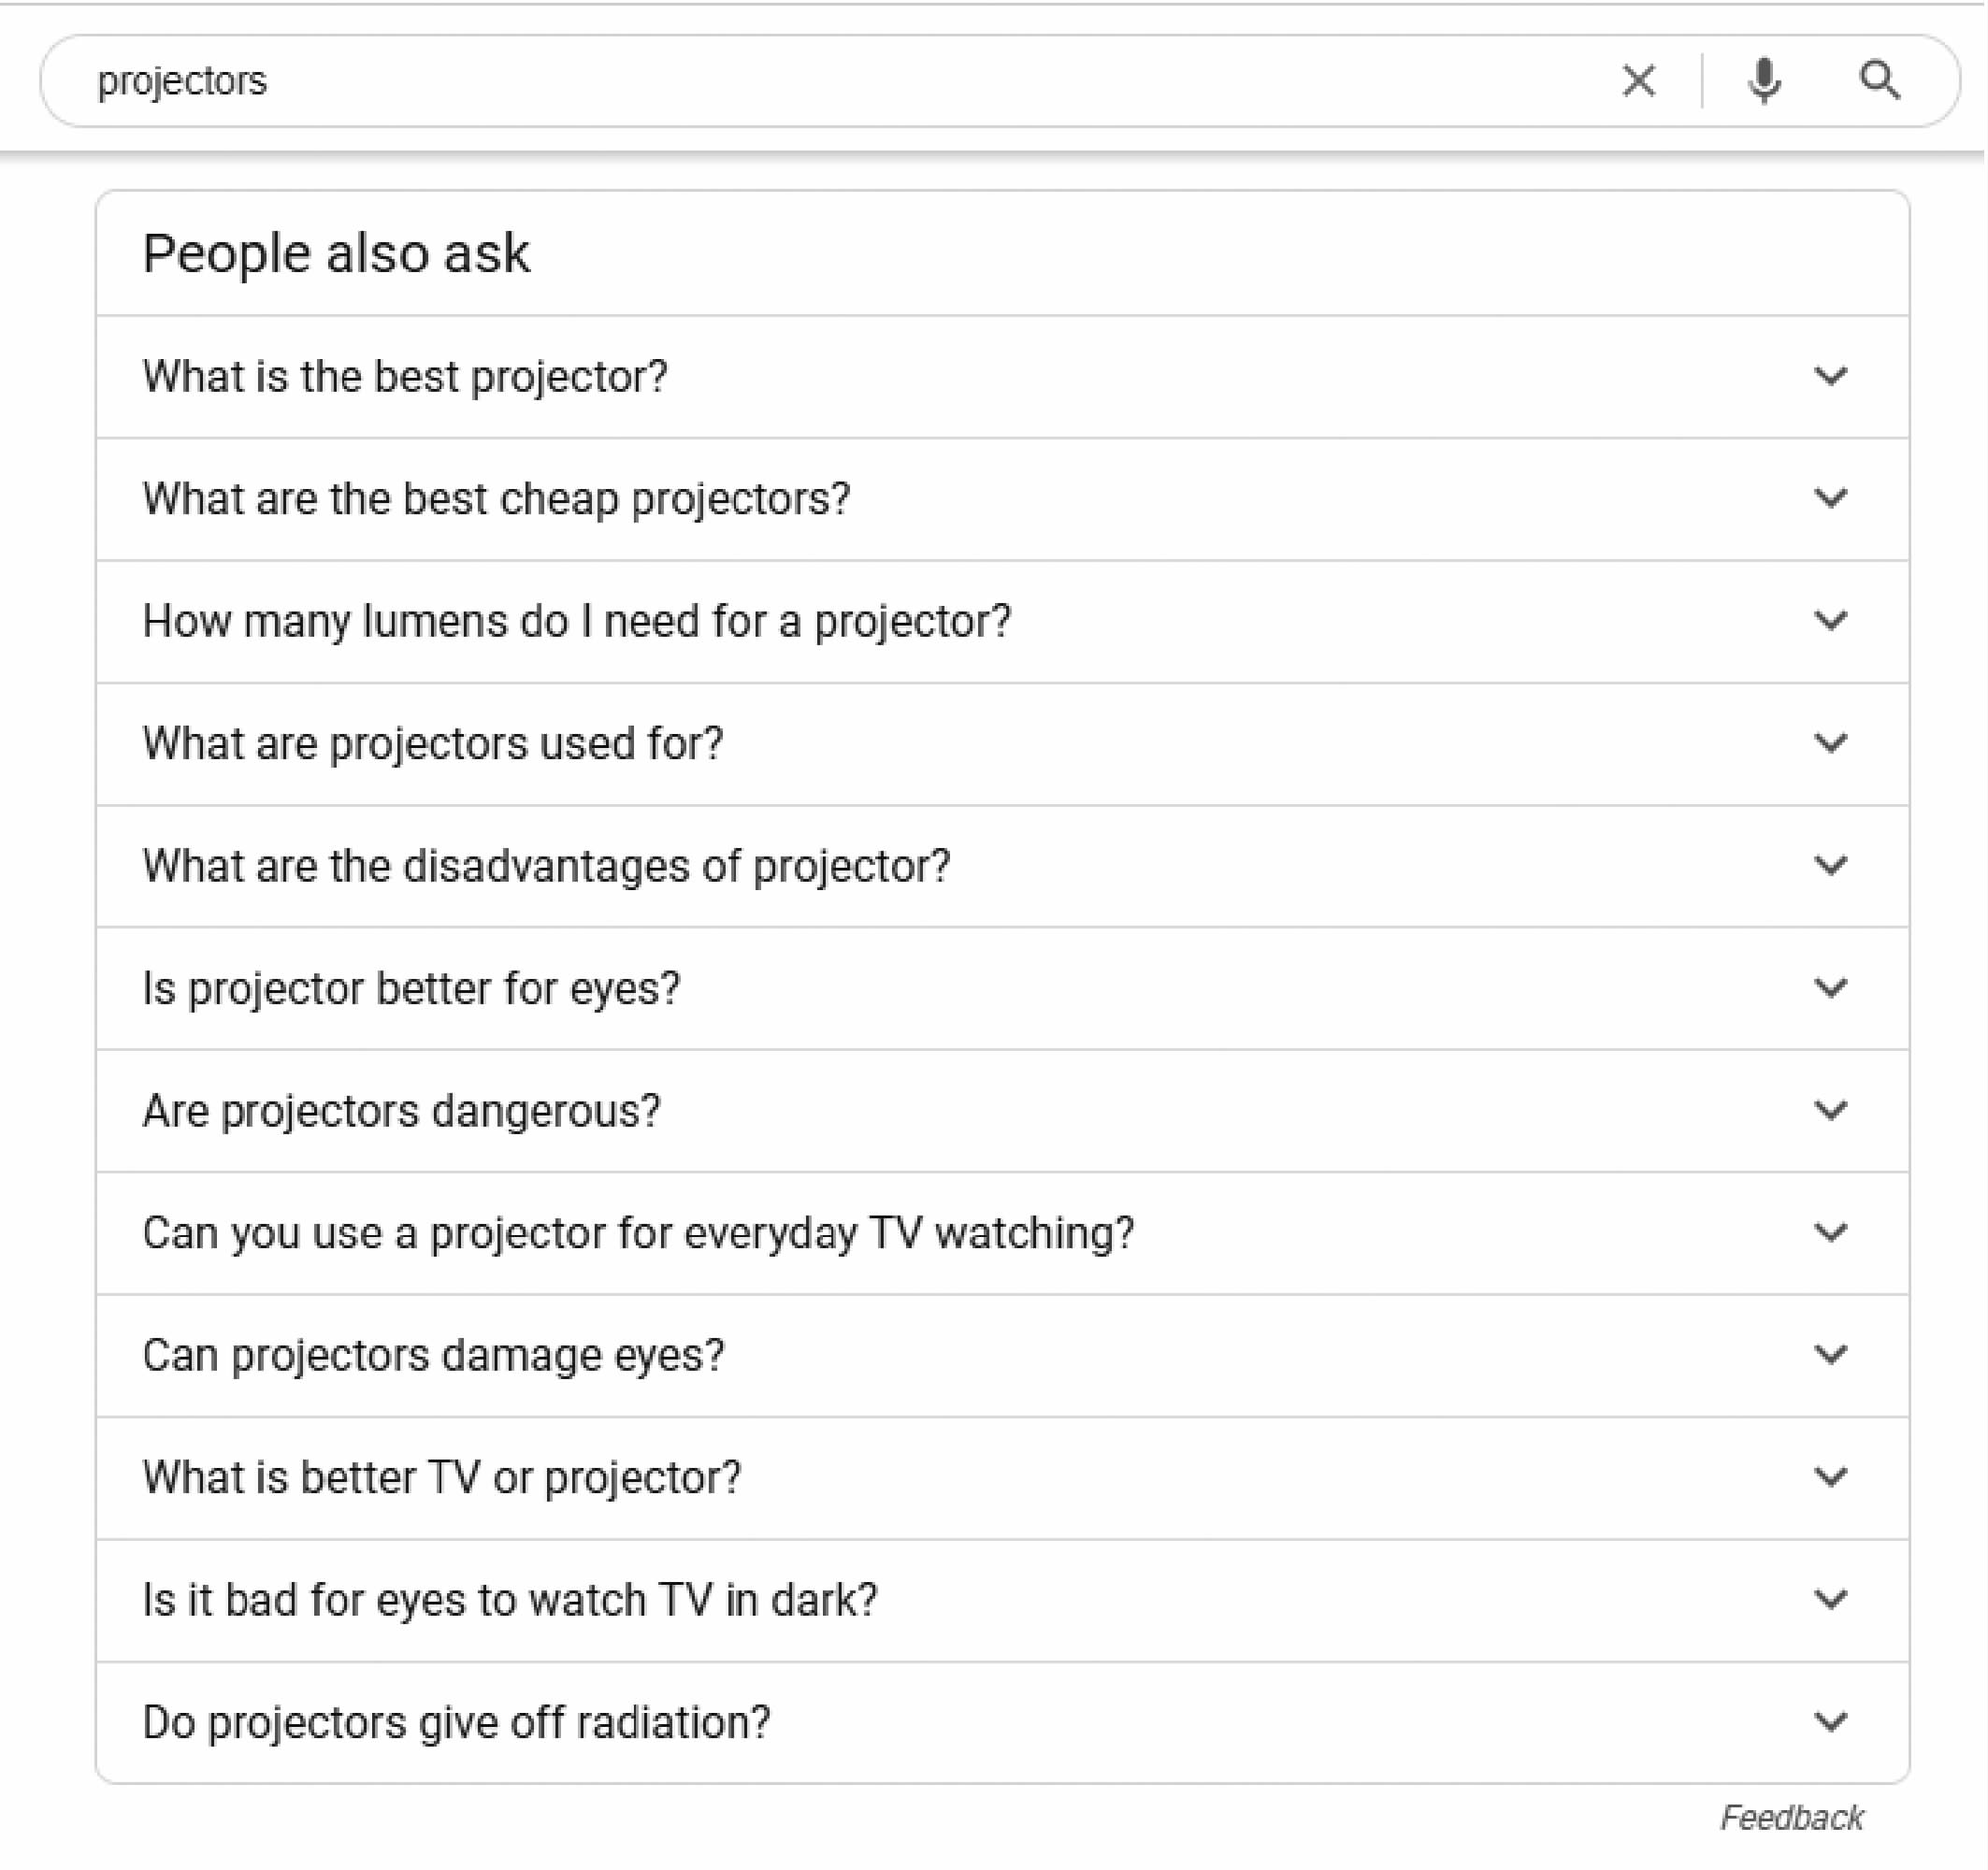Image resolution: width=1988 pixels, height=1870 pixels.
Task: Expand the 'everyday TV watching' question
Action: pos(639,1233)
